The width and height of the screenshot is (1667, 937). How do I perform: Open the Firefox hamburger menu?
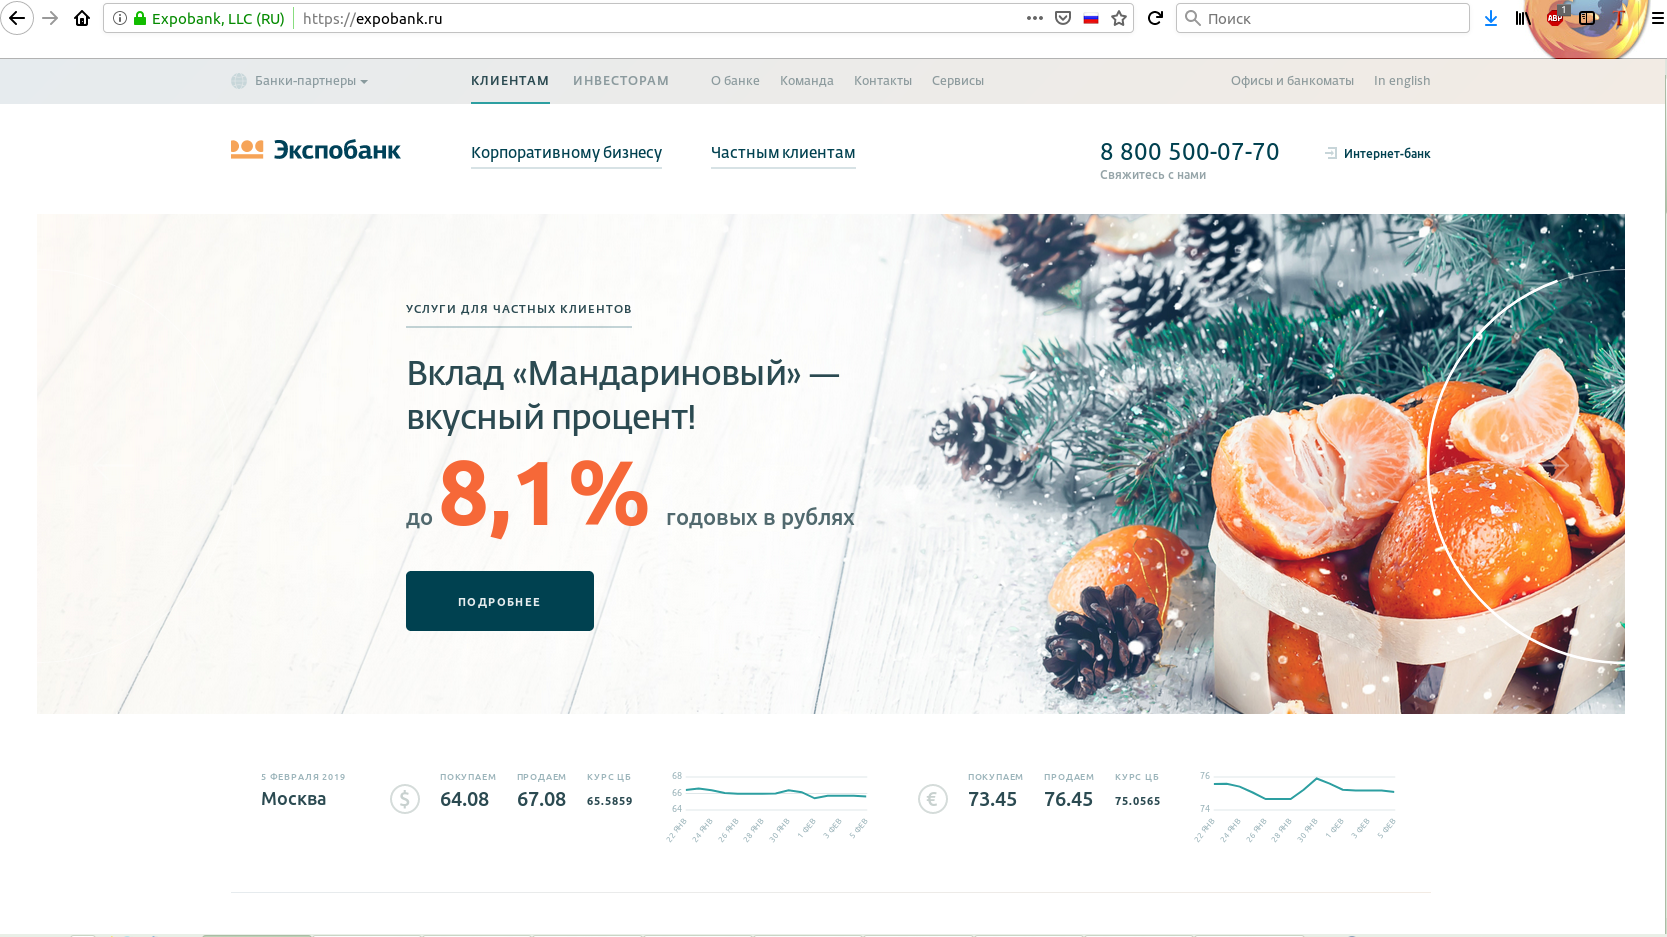point(1657,18)
